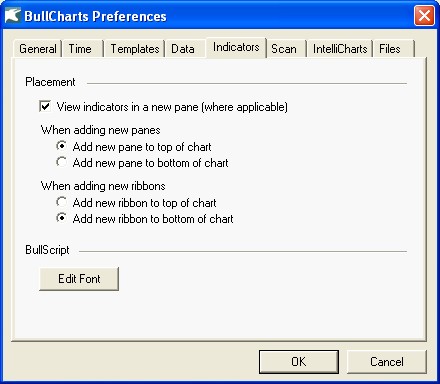This screenshot has height=384, width=440.
Task: Confirm preferences with the OK button
Action: tap(299, 362)
